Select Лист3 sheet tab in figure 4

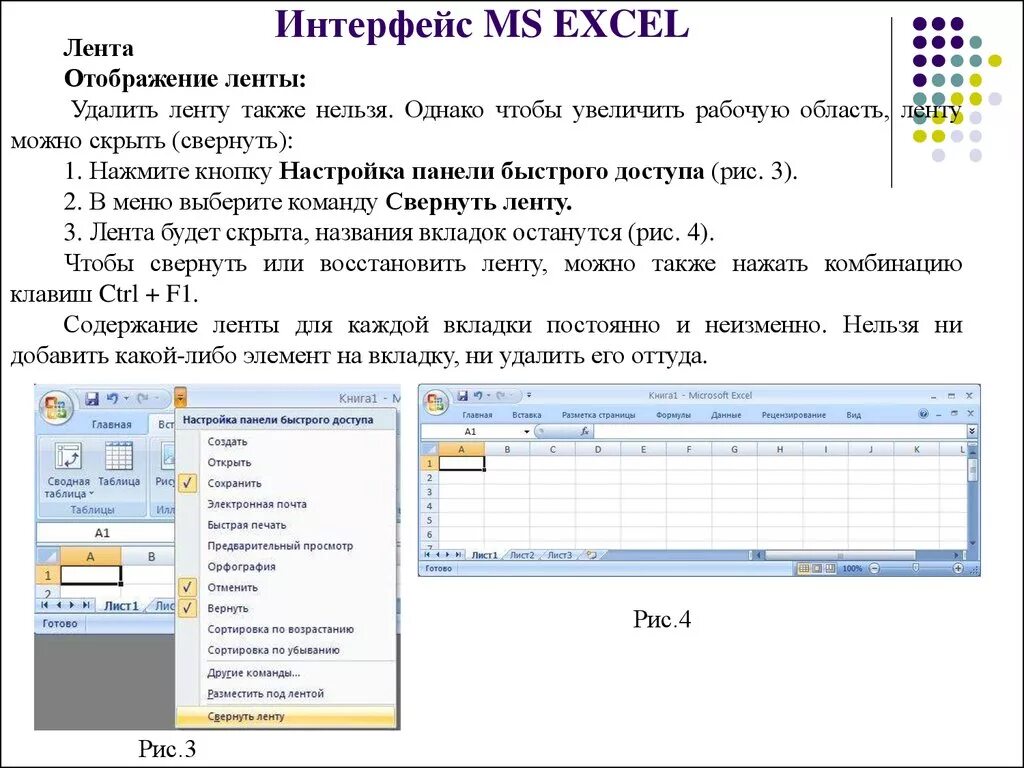[560, 555]
